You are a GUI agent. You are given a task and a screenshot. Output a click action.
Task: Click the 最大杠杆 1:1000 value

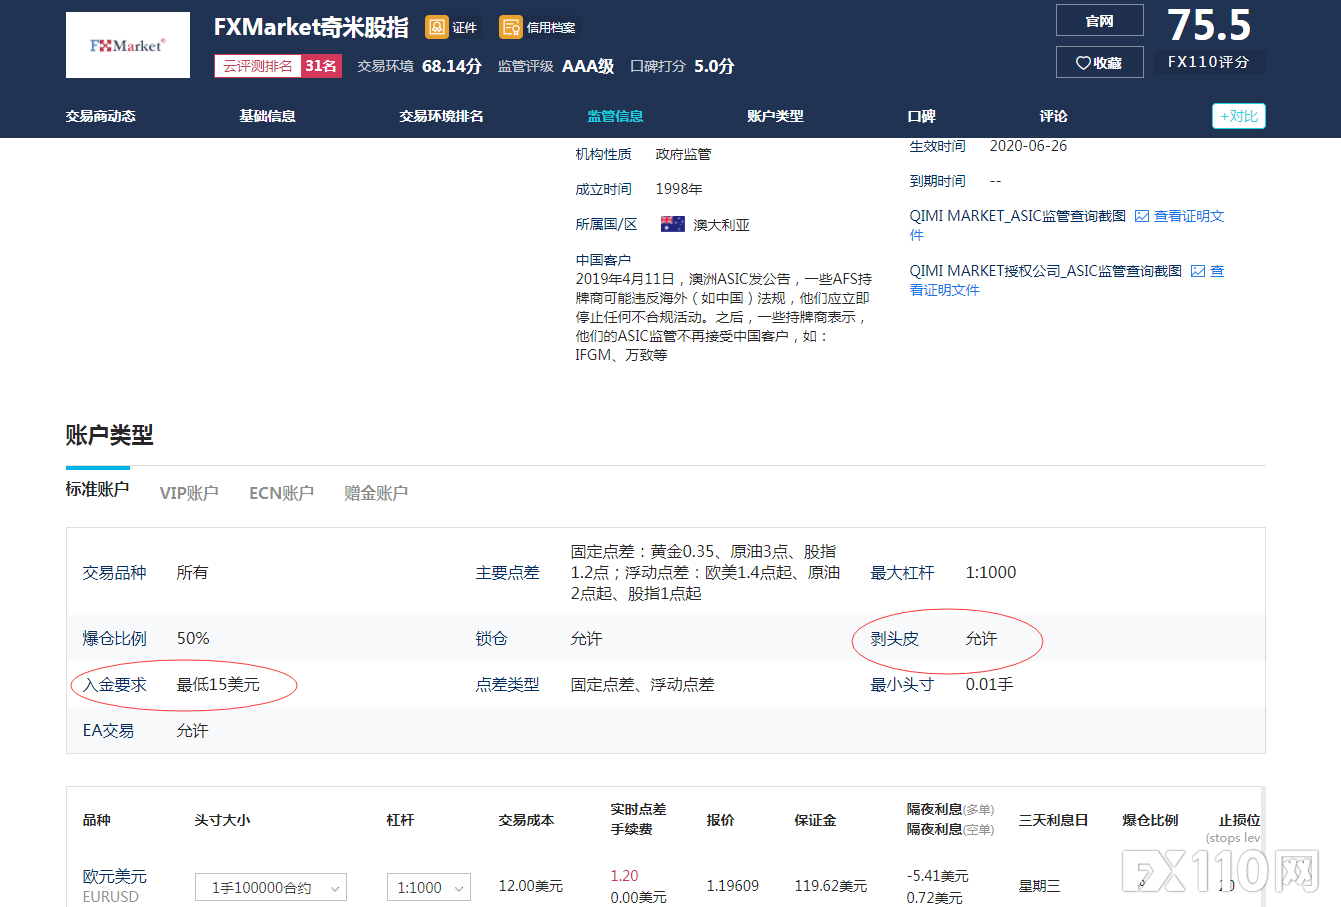(991, 573)
